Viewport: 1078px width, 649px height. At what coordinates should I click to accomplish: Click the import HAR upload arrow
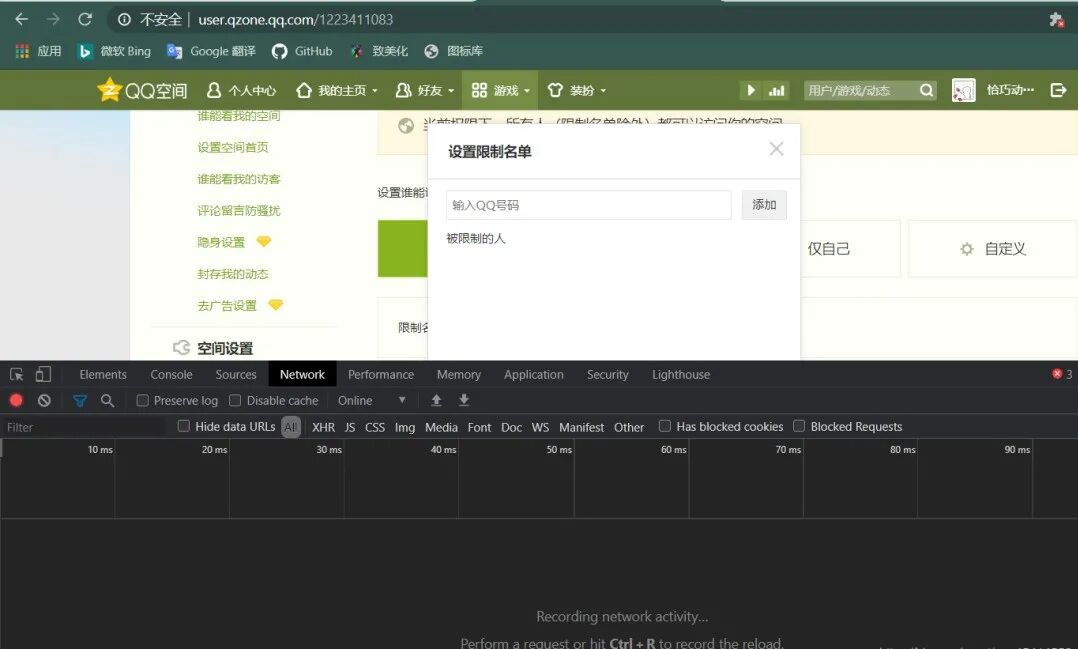[436, 400]
